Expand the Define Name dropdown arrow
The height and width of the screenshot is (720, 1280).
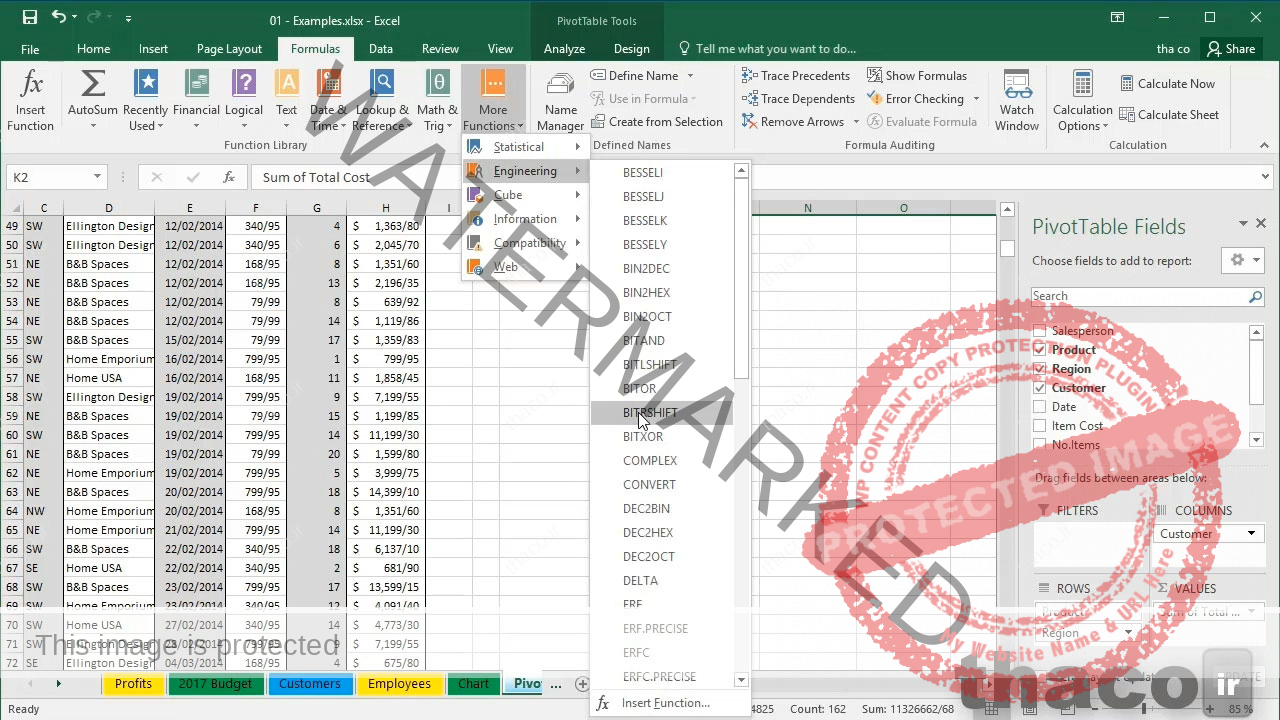coord(689,76)
